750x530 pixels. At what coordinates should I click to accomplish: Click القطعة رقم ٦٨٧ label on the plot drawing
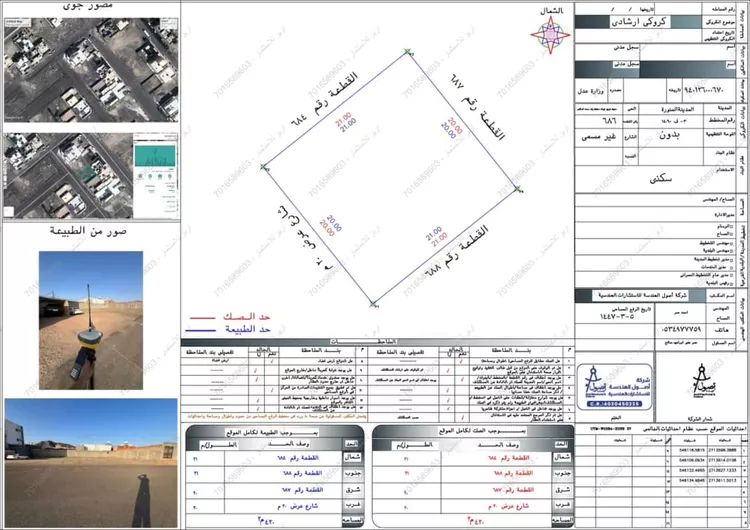(x=476, y=106)
